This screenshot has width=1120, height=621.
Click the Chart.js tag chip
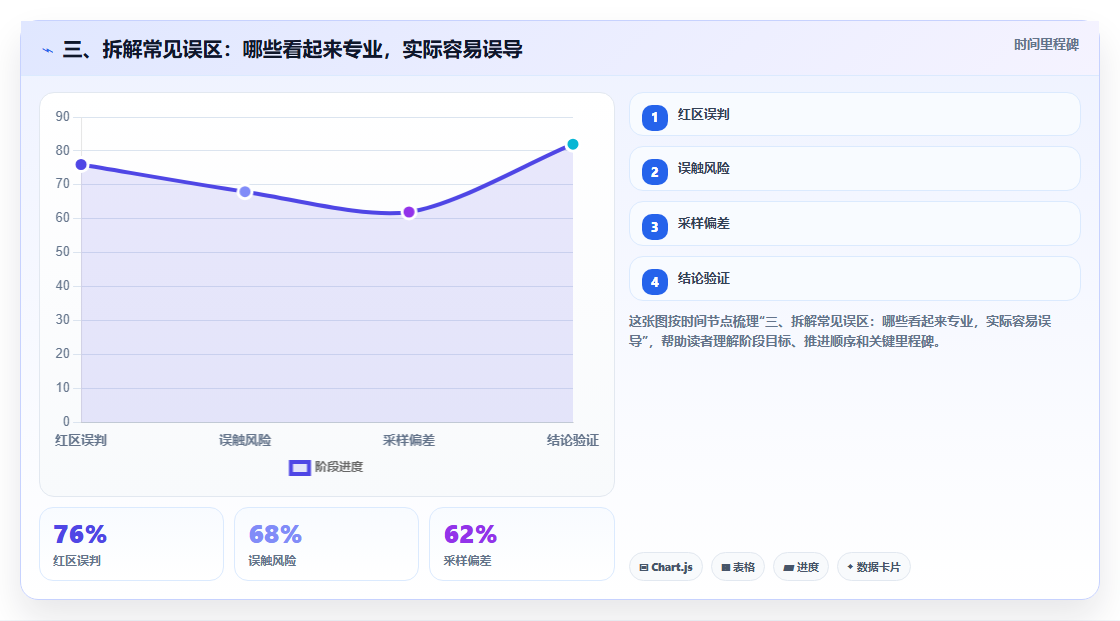click(666, 567)
